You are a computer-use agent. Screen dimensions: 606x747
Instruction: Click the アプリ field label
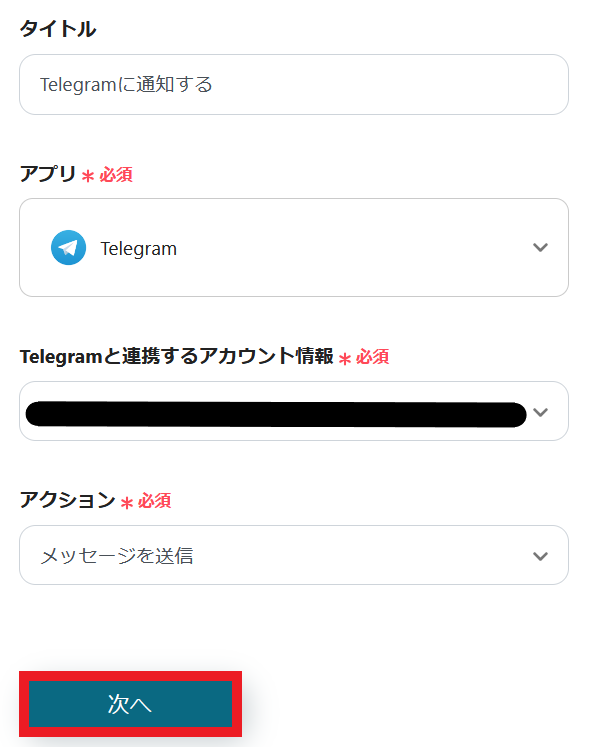[48, 174]
